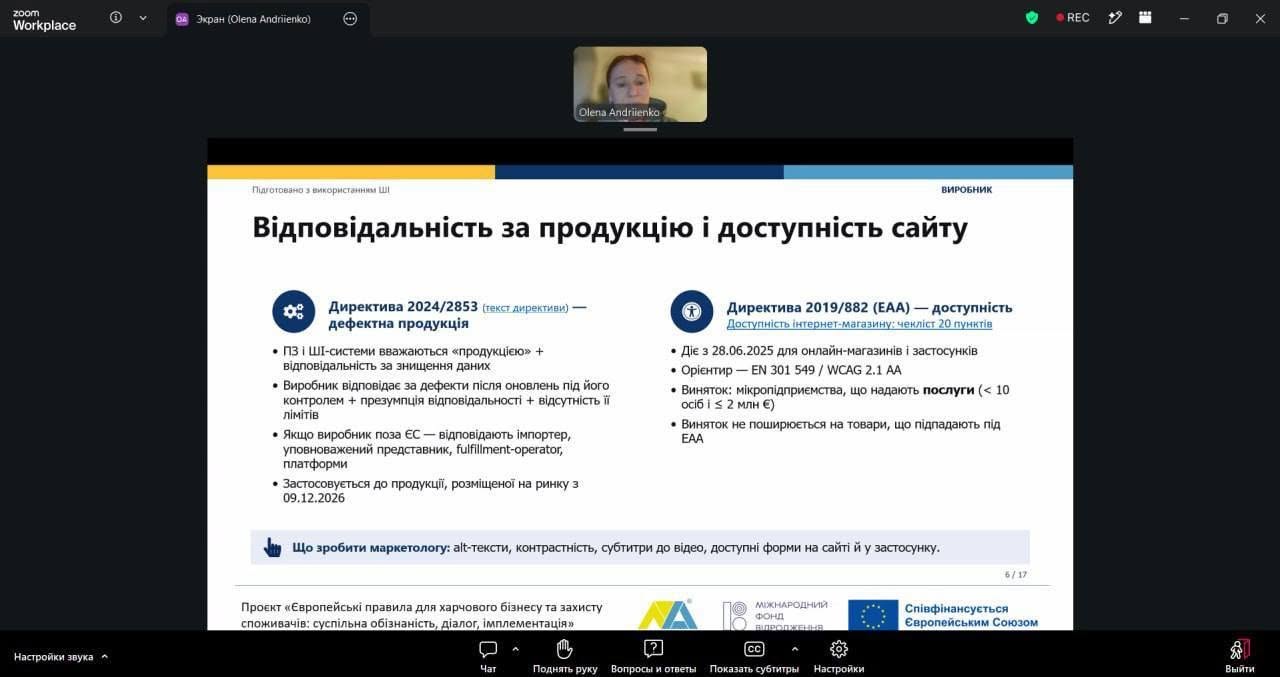Click bullet Орієнтир — EN 301 549
The width and height of the screenshot is (1280, 677).
coord(791,370)
